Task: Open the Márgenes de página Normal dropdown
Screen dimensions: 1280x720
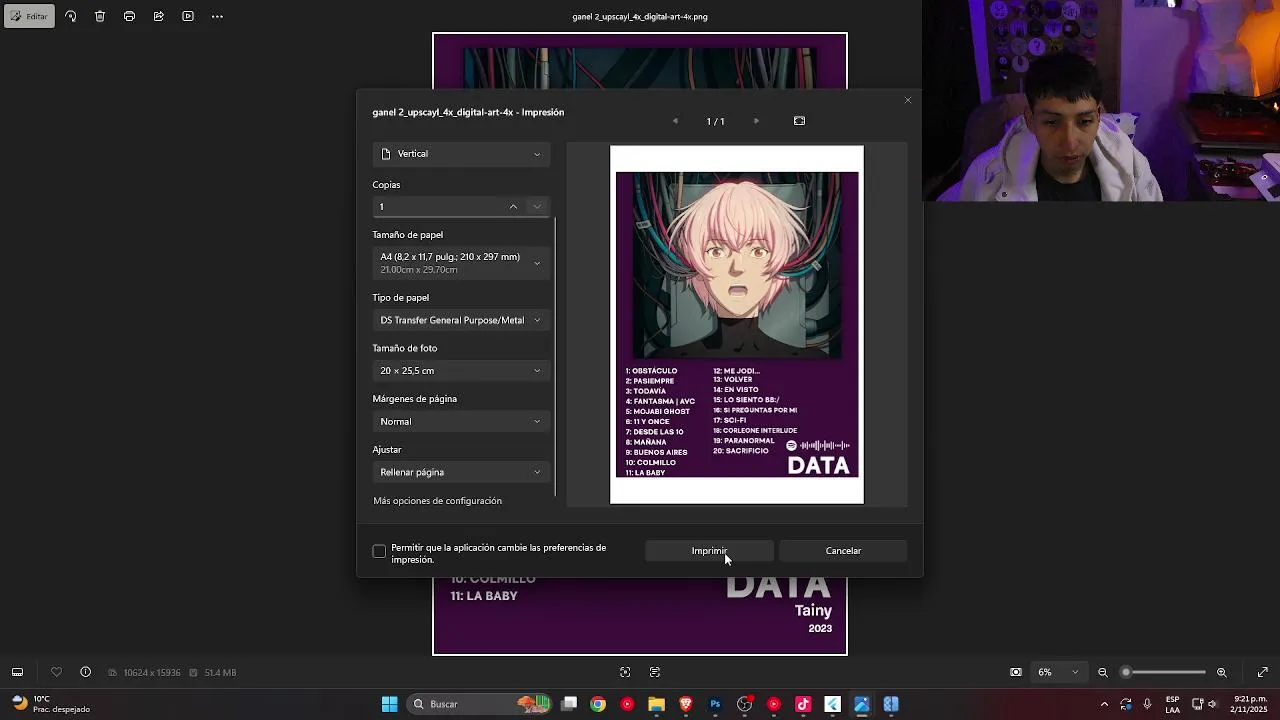Action: point(461,422)
